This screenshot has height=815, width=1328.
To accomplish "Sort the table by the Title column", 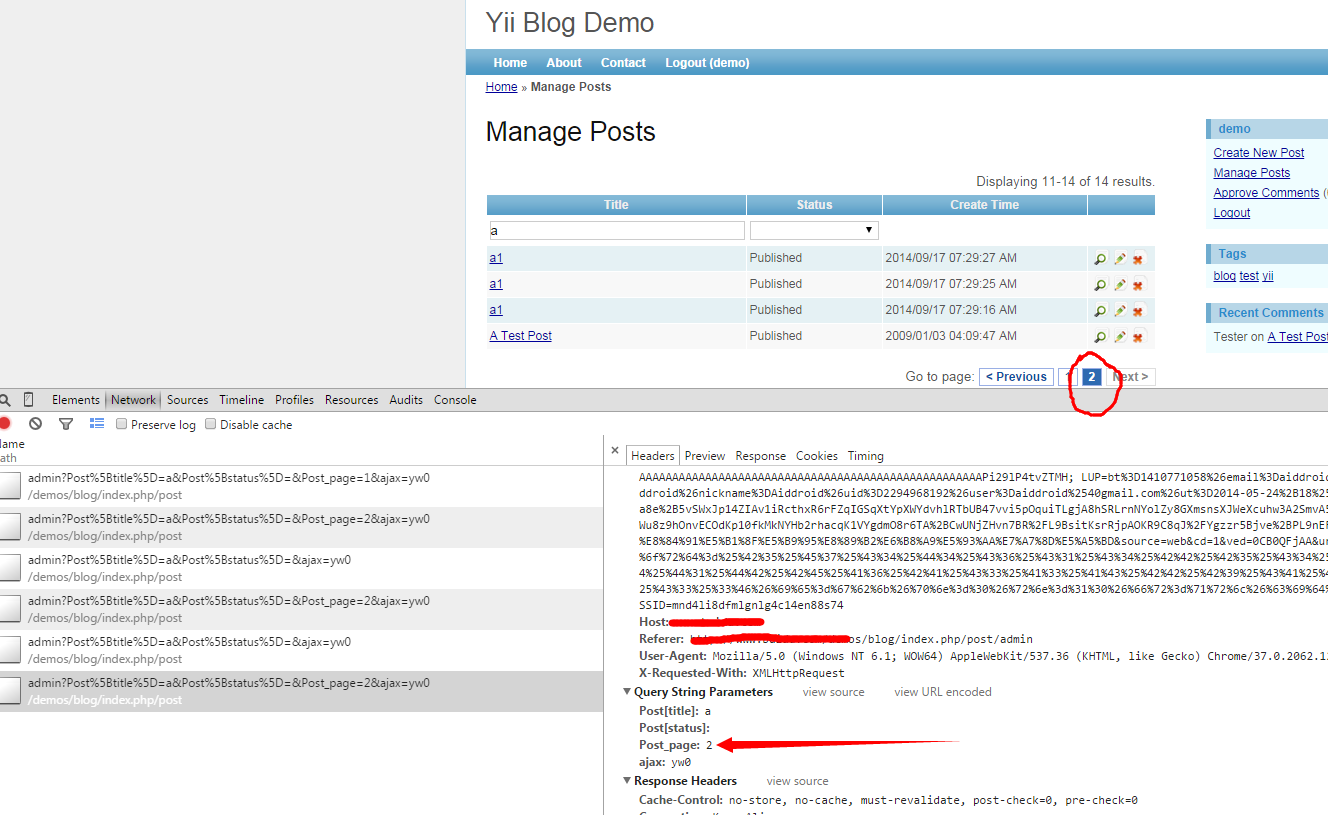I will point(616,205).
